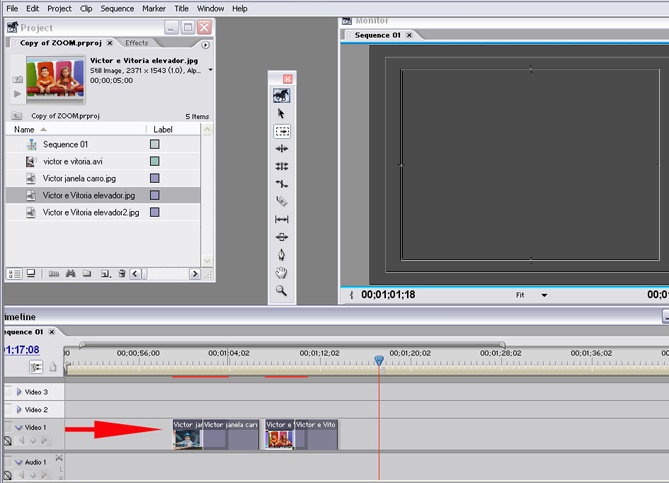Select the Selection arrow tool
669x483 pixels.
coord(282,113)
